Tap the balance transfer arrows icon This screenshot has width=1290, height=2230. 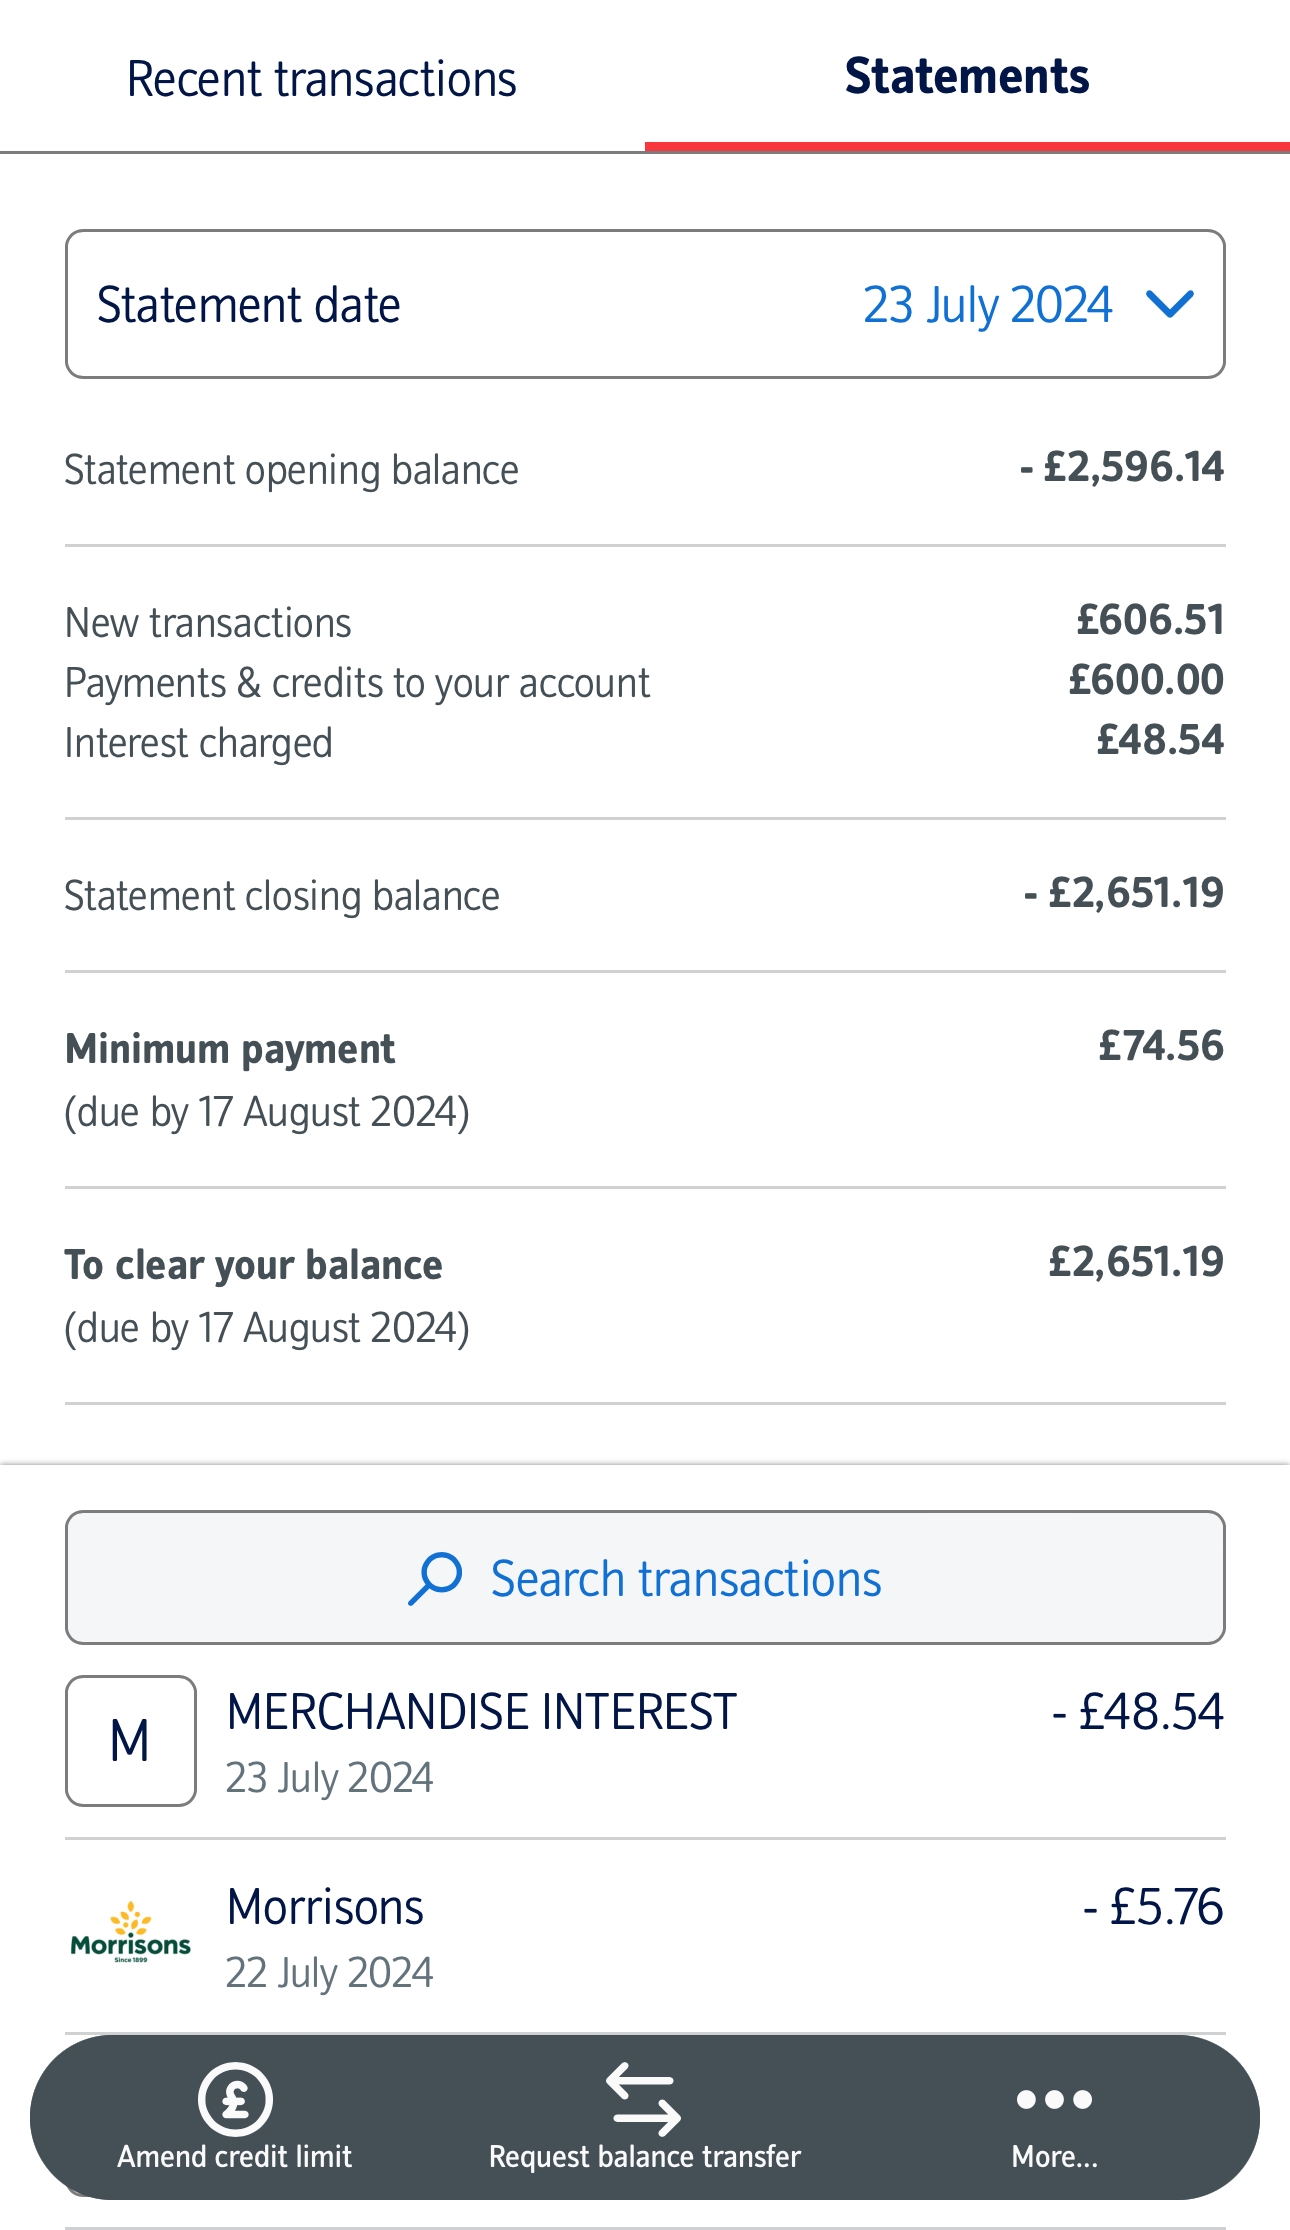tap(644, 2098)
